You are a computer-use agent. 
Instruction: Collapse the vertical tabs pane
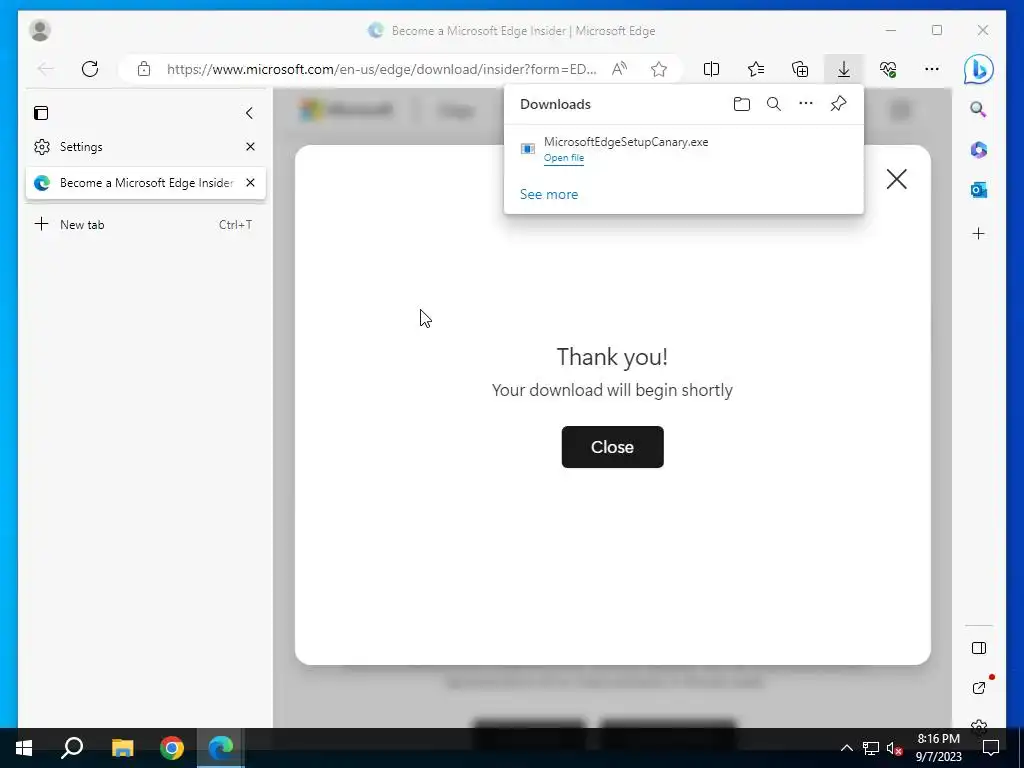point(249,113)
